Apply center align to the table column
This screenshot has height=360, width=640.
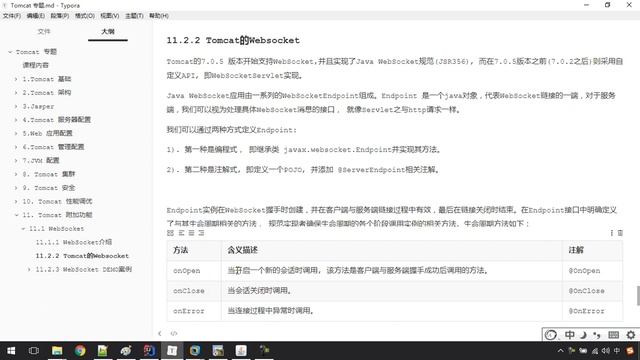(x=191, y=233)
